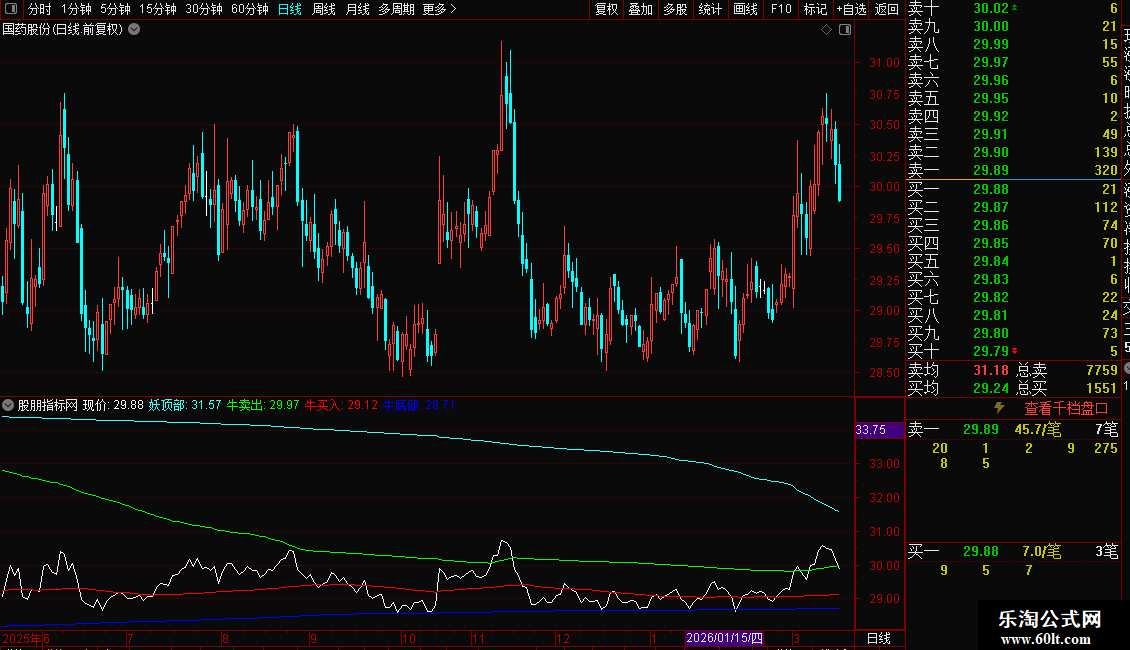The image size is (1130, 650).
Task: Click red down arrow beside 买十 price
Action: point(1015,351)
